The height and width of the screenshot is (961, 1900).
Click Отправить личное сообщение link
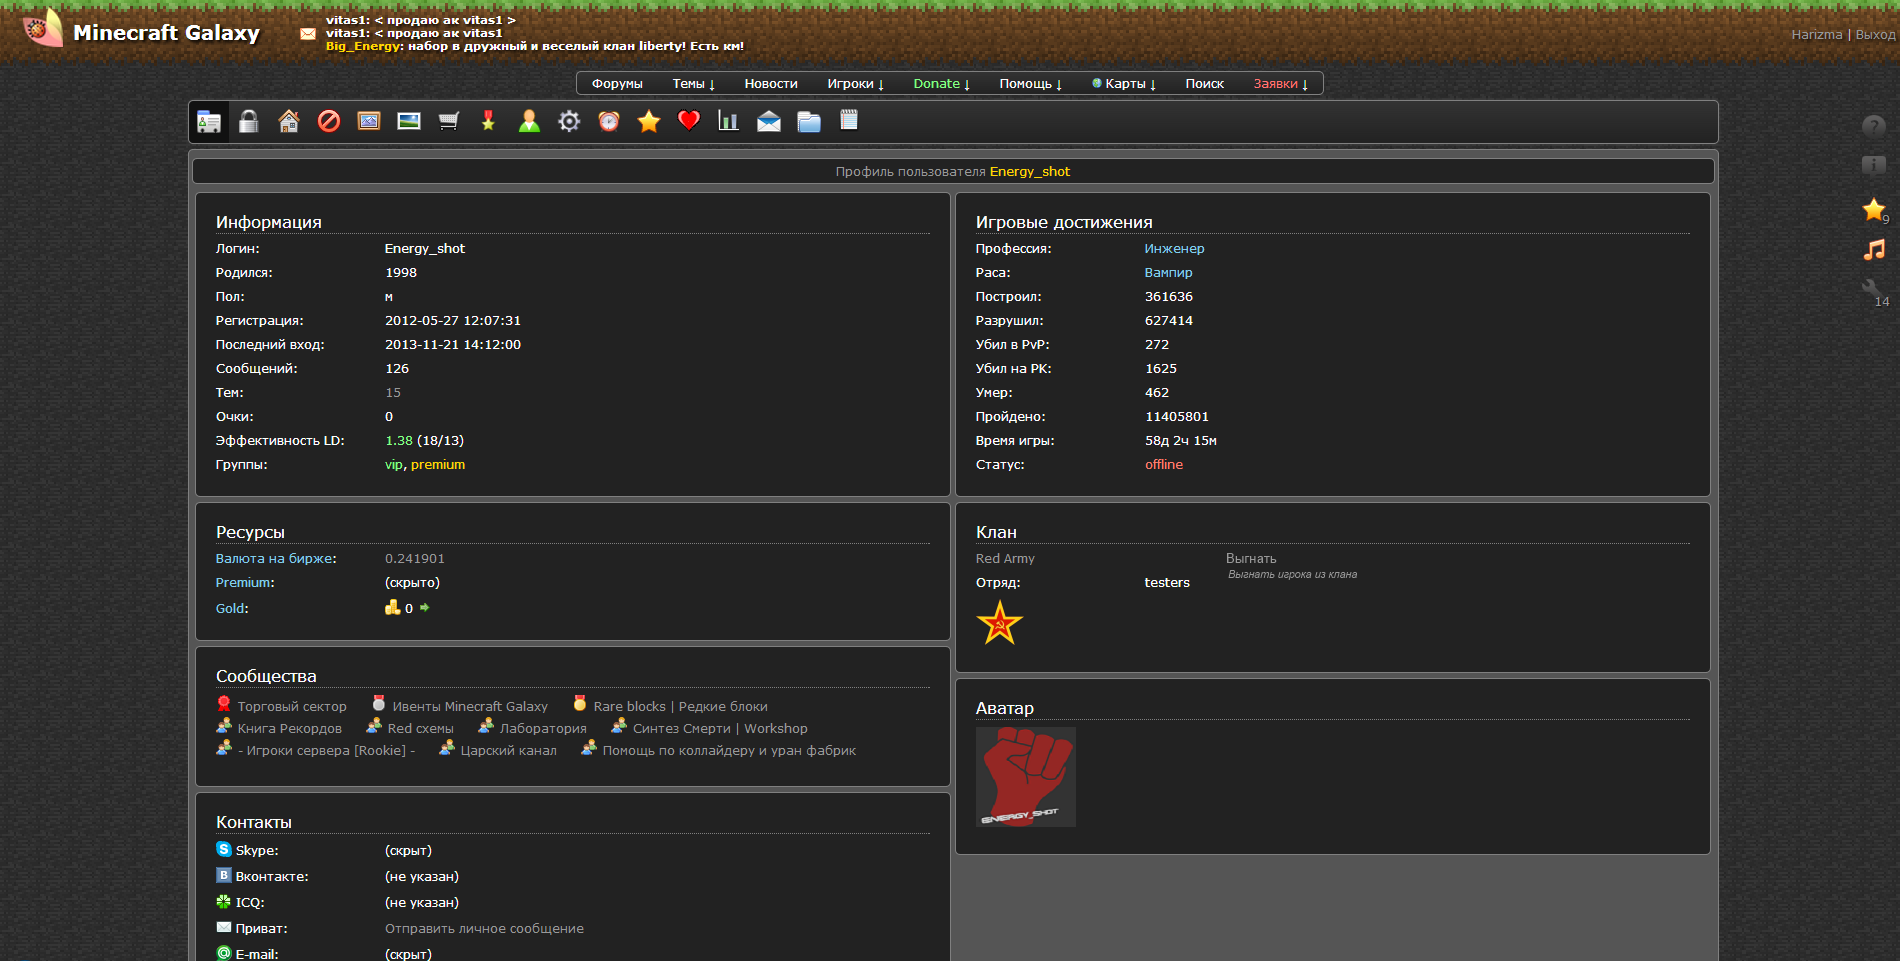coord(484,929)
